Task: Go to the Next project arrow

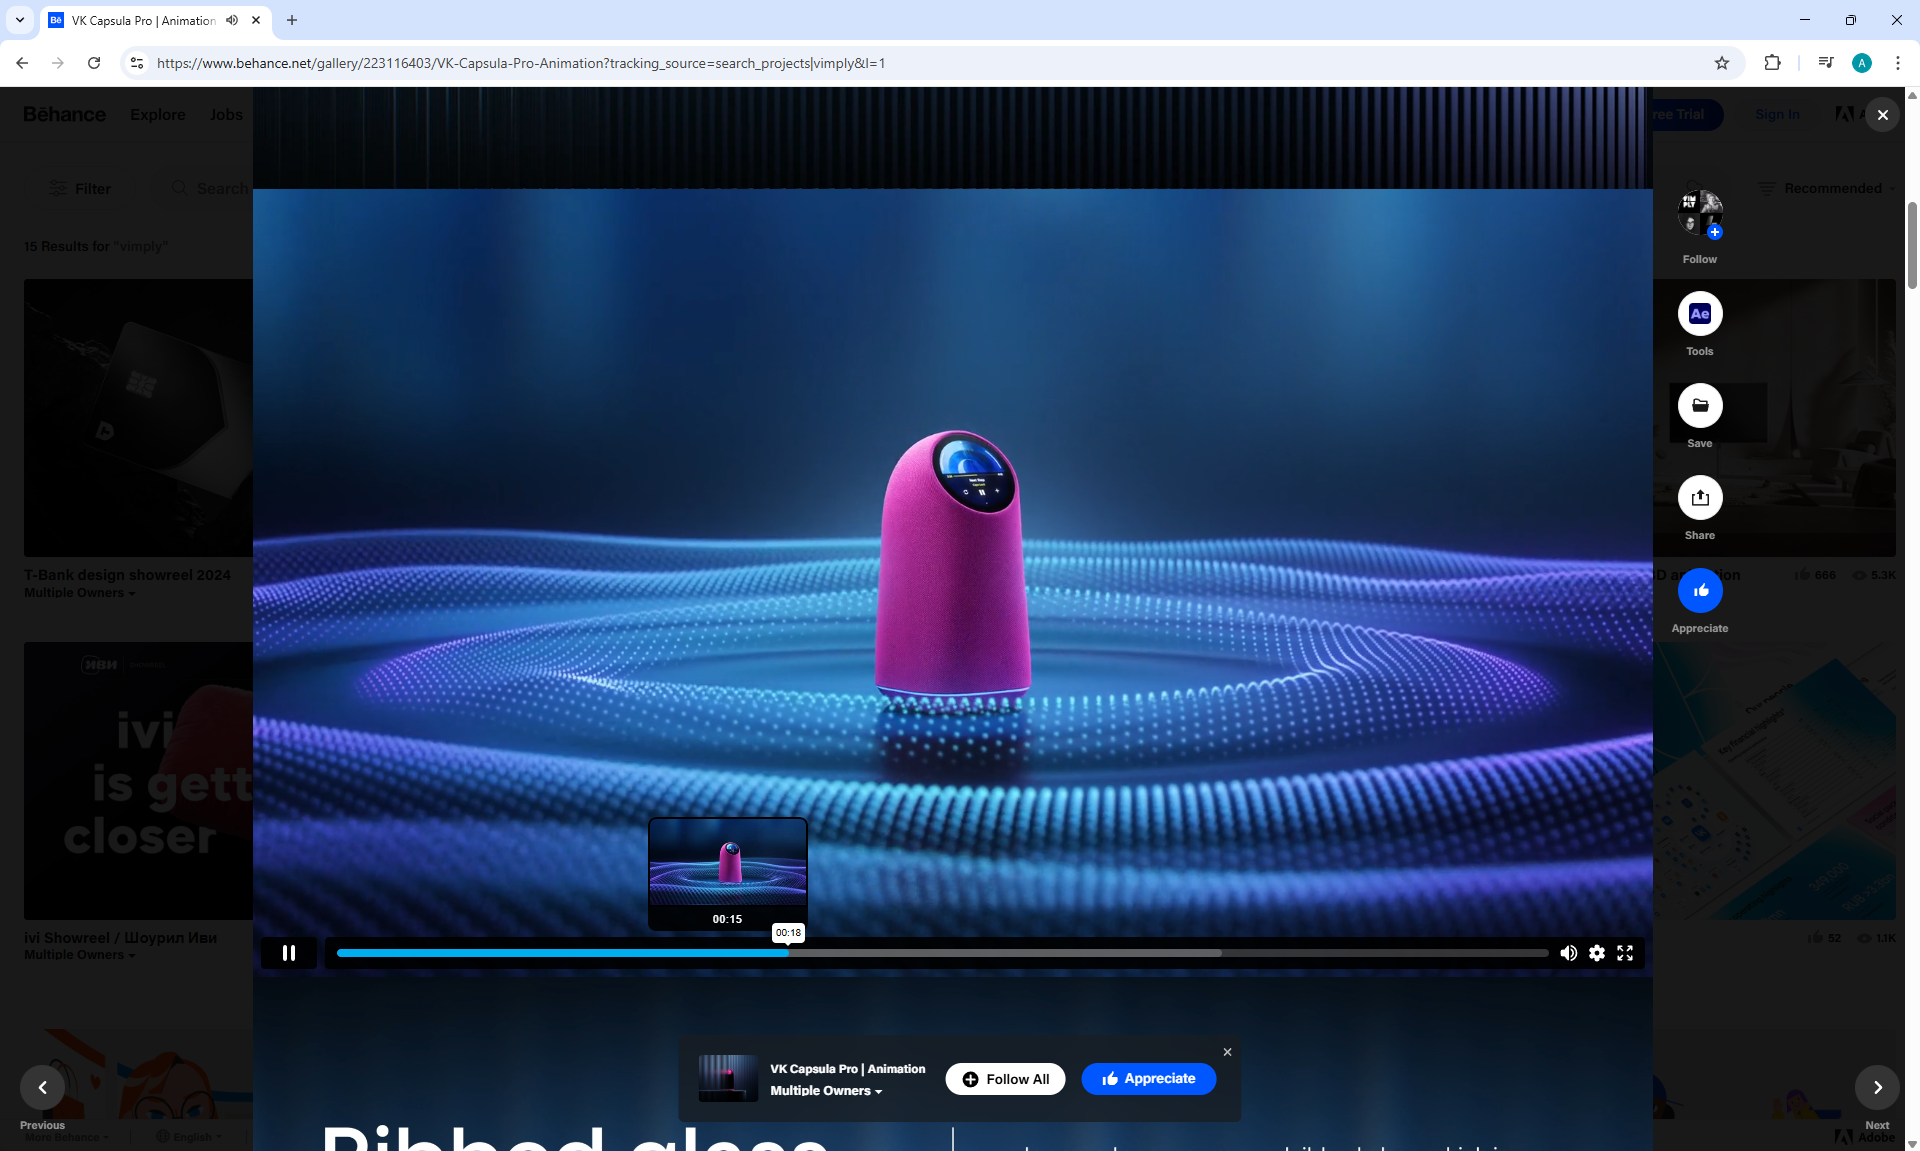Action: pos(1877,1087)
